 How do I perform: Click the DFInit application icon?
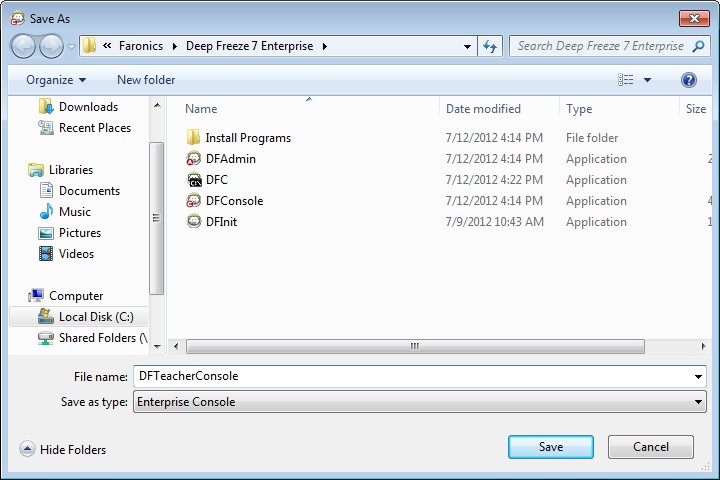(x=194, y=221)
